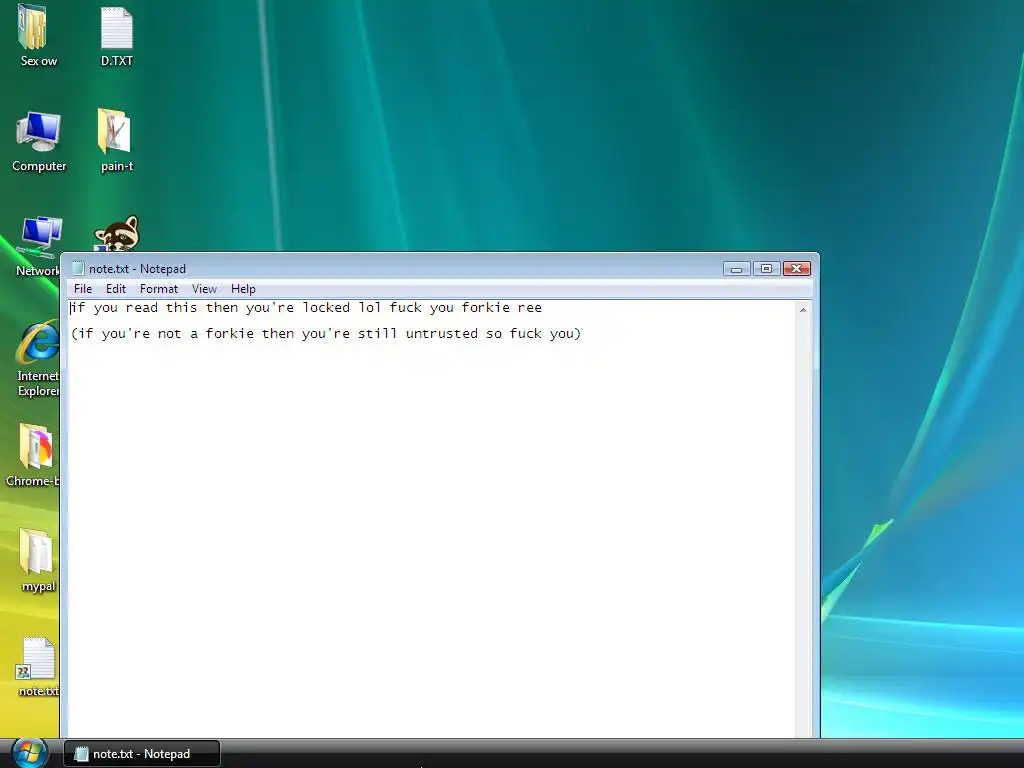1024x768 pixels.
Task: Click the raccoon desktop icon
Action: pyautogui.click(x=116, y=233)
